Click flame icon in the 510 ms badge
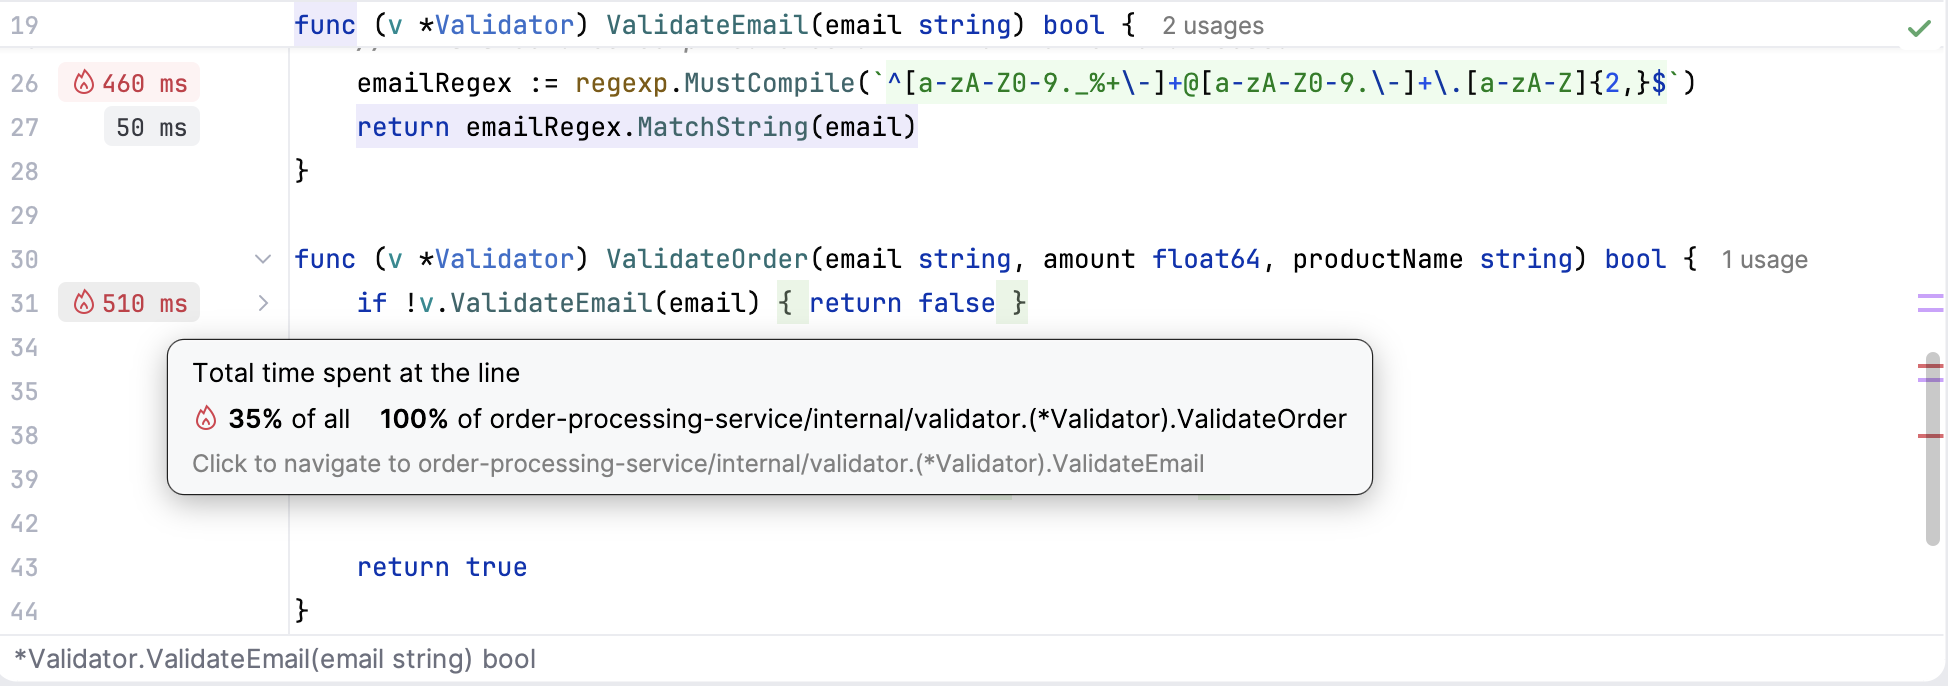 click(84, 303)
